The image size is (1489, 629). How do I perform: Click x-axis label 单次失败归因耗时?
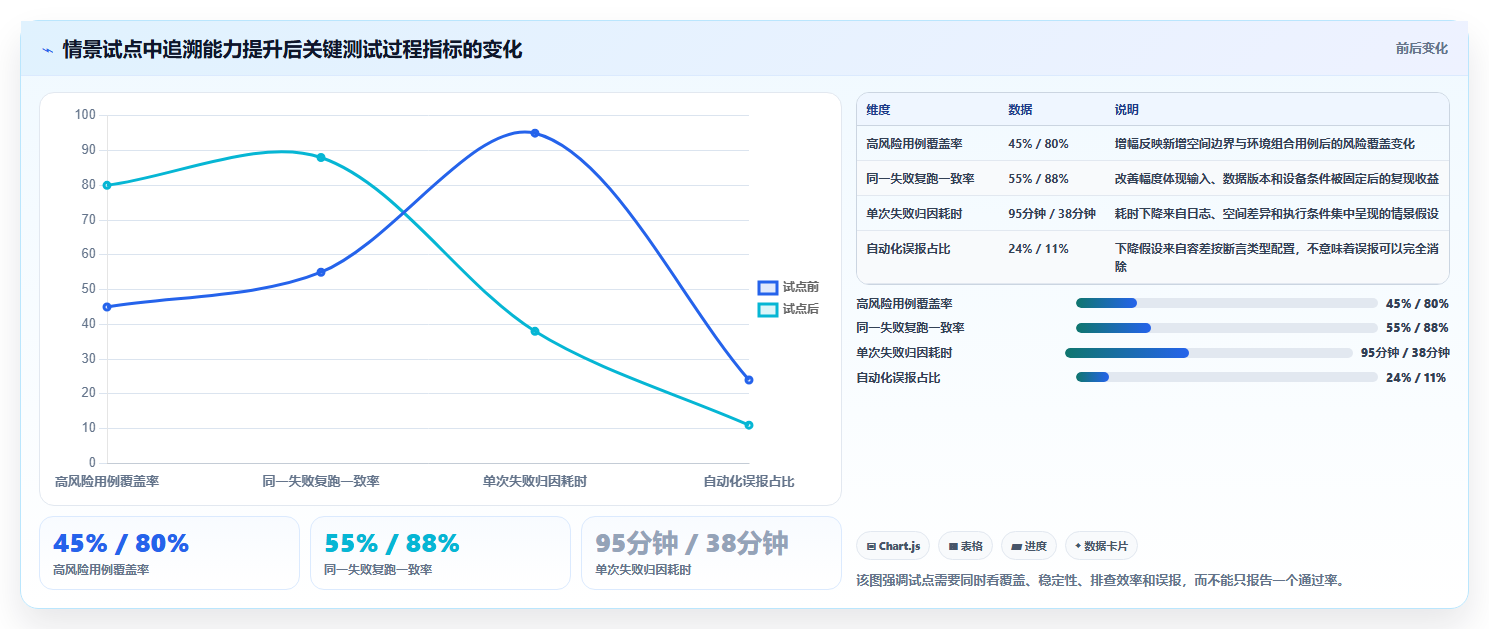pos(535,482)
